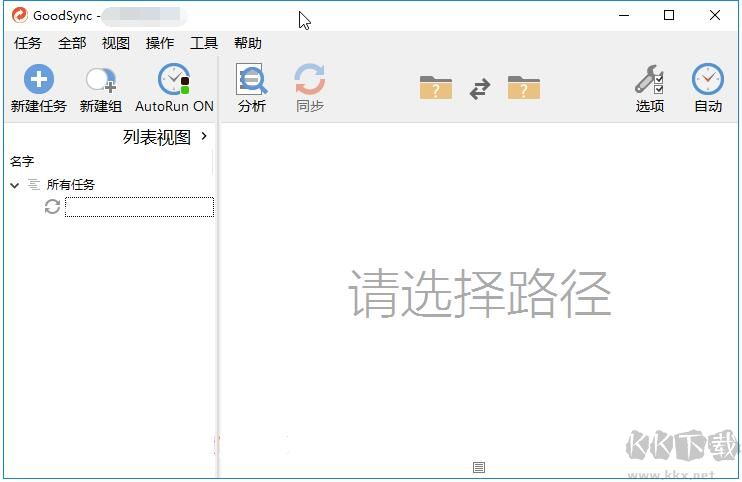Open the 工具 menu
This screenshot has height=482, width=742.
[204, 43]
